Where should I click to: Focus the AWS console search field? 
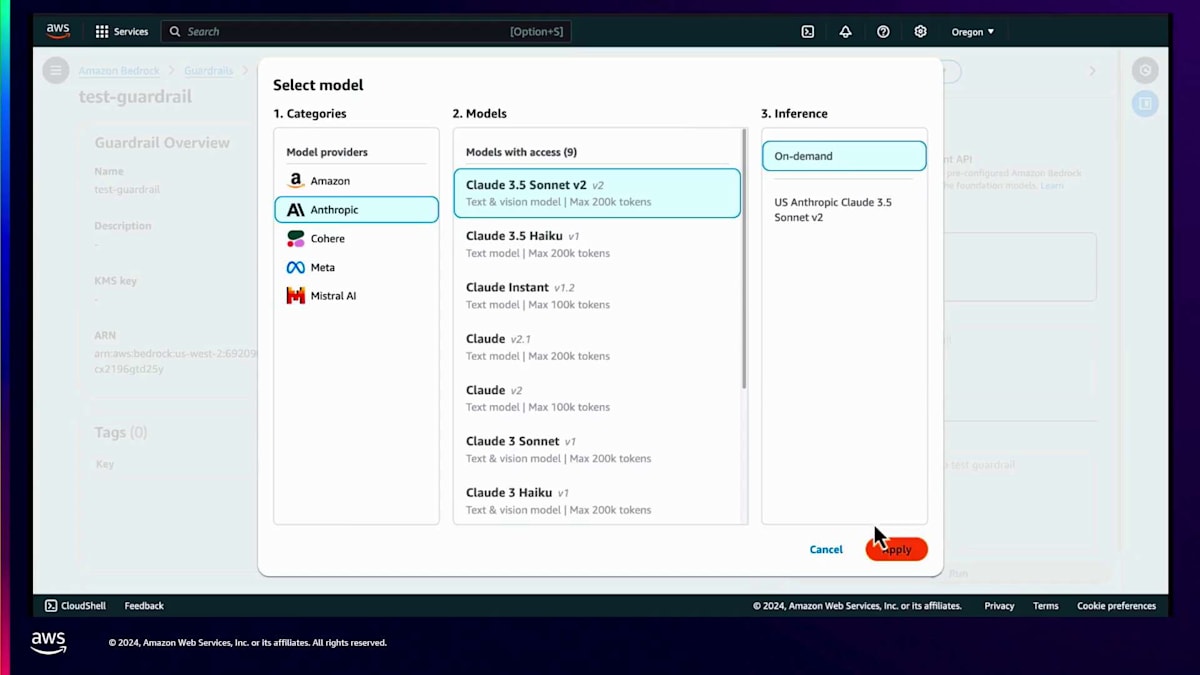tap(366, 32)
